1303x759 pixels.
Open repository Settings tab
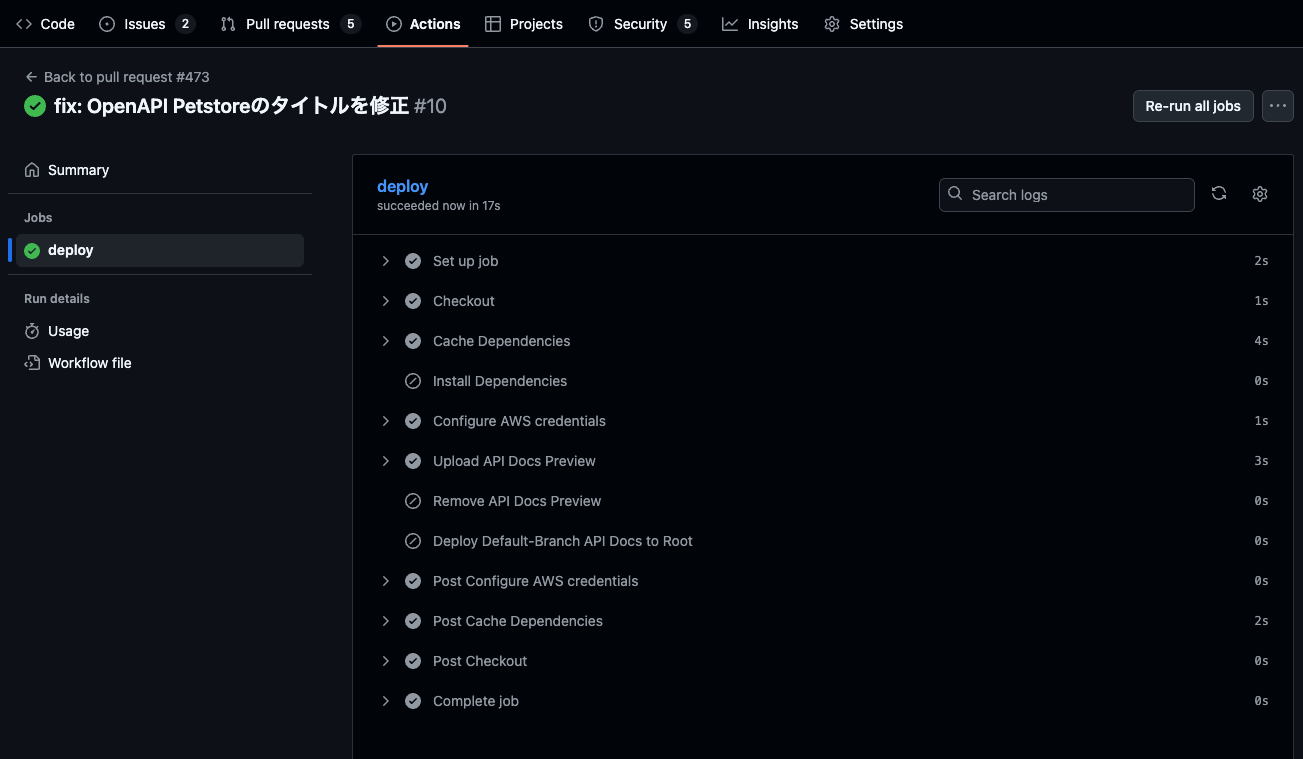(863, 24)
